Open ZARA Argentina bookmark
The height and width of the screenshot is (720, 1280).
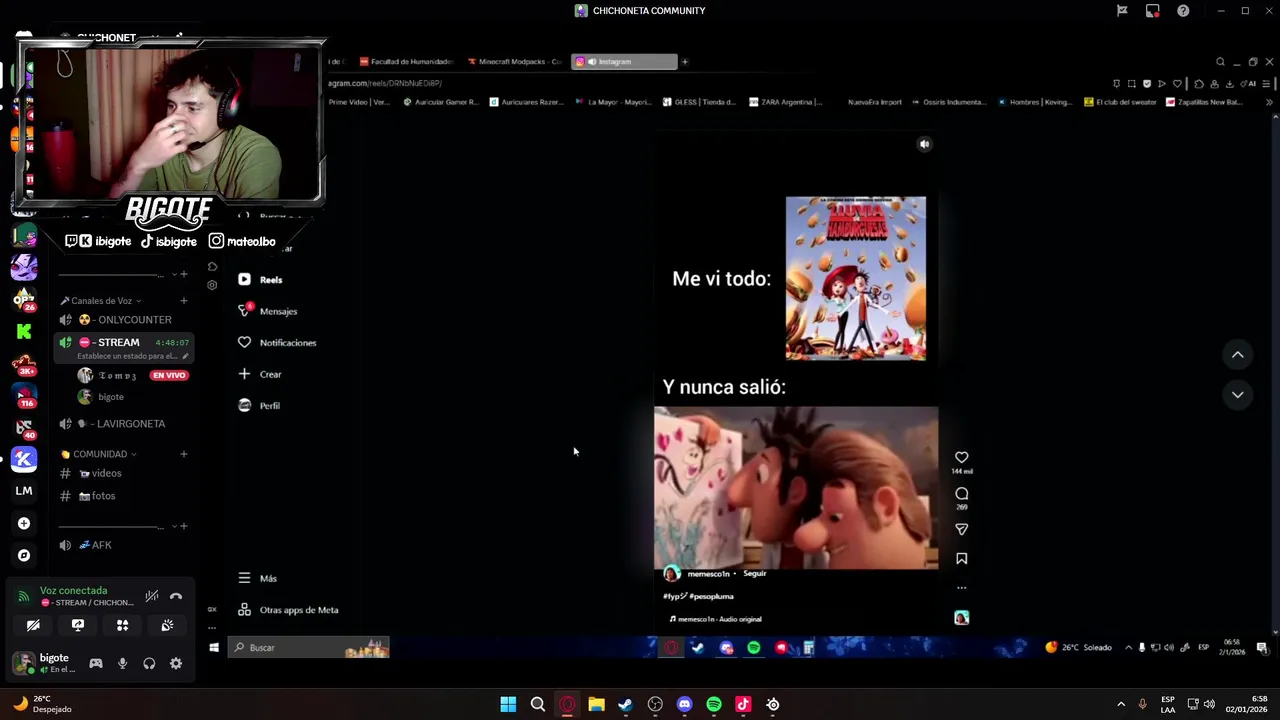tap(785, 102)
